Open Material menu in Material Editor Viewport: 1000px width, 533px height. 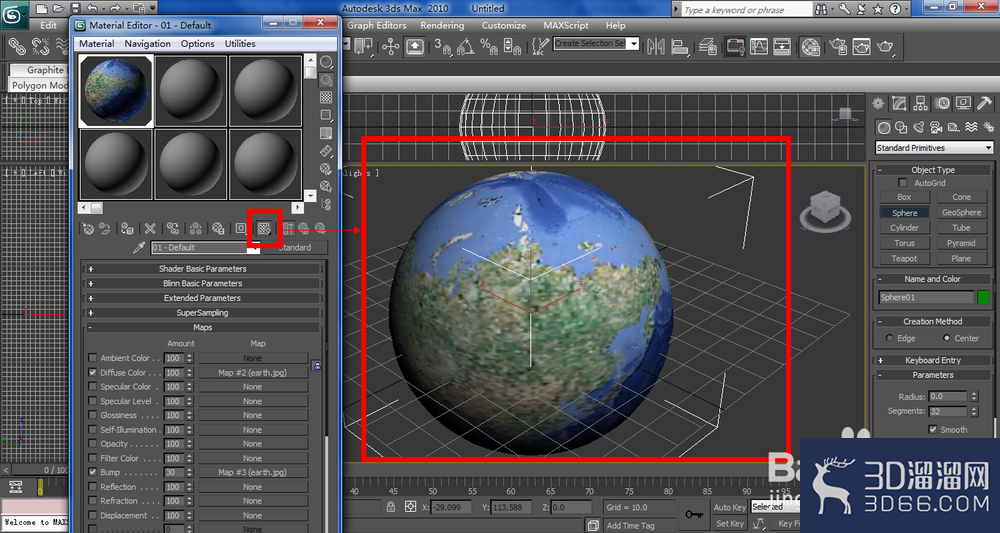(96, 43)
